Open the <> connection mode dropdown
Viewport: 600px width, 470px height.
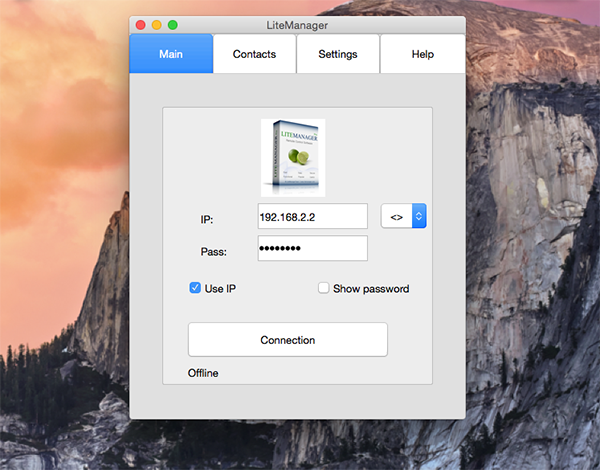[404, 216]
